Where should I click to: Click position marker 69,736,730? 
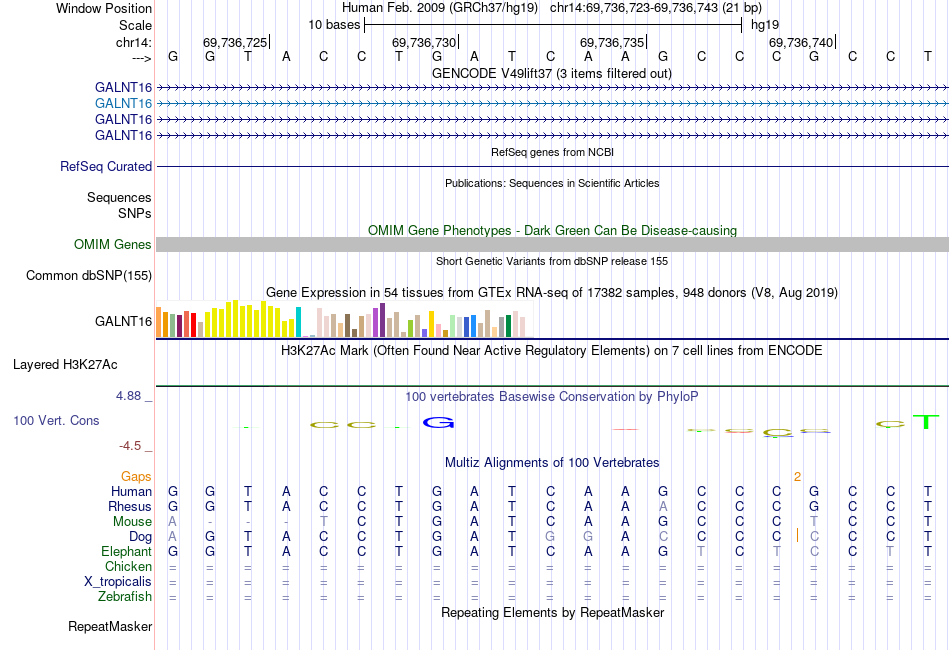coord(424,42)
